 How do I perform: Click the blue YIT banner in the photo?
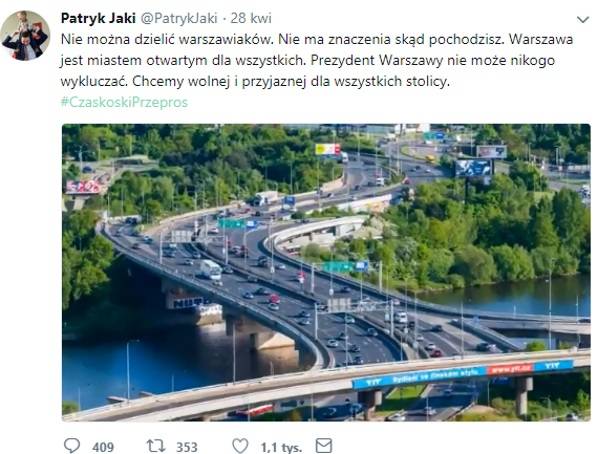click(463, 374)
